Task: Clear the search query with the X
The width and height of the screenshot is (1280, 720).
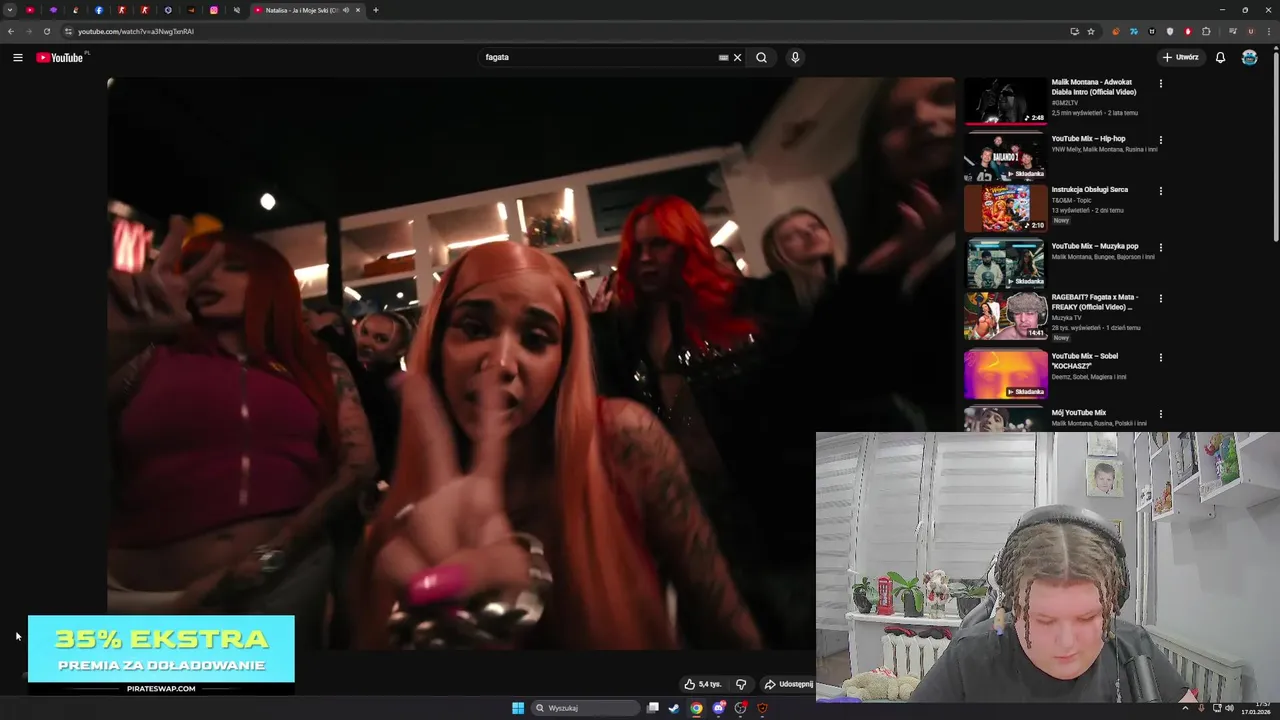Action: (x=738, y=57)
